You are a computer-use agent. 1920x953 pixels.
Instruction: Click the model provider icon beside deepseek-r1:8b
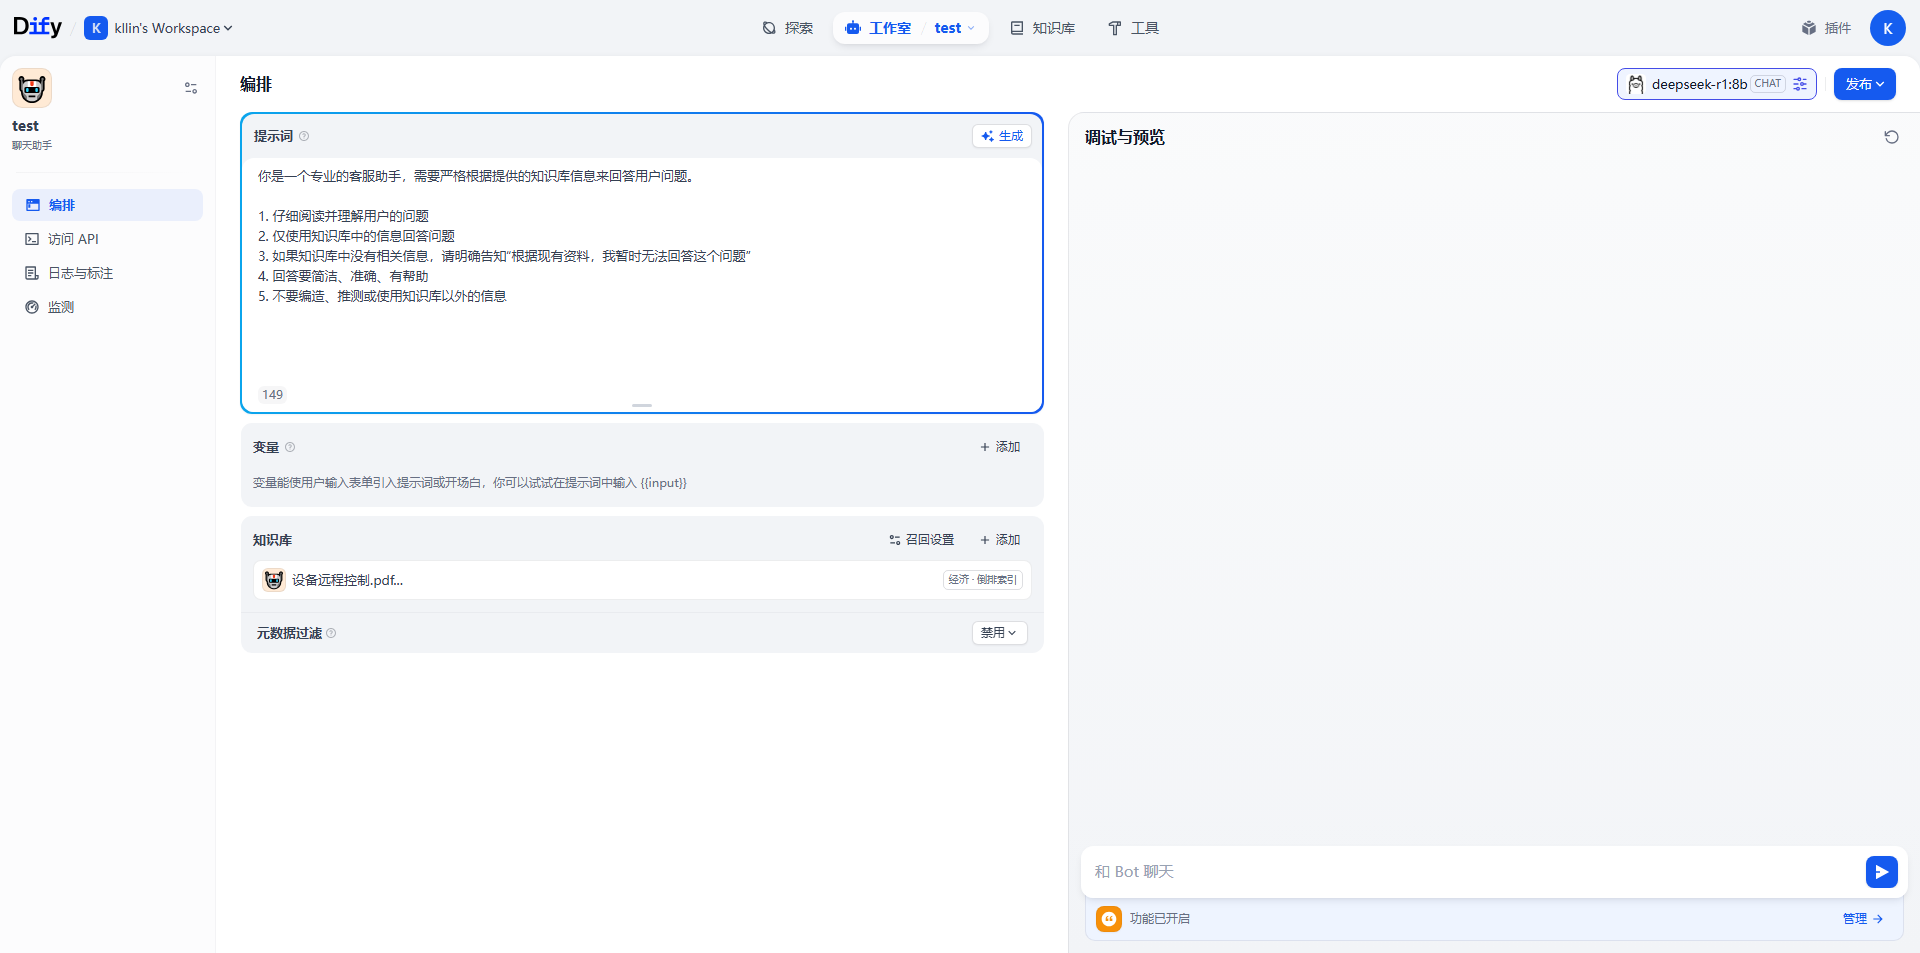pyautogui.click(x=1636, y=84)
